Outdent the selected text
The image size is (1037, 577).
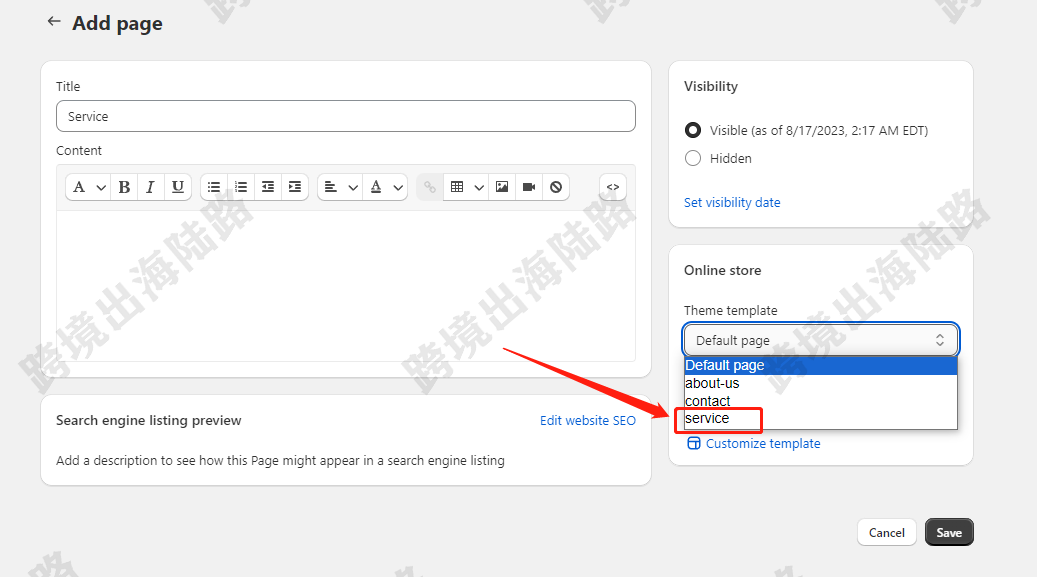coord(268,187)
